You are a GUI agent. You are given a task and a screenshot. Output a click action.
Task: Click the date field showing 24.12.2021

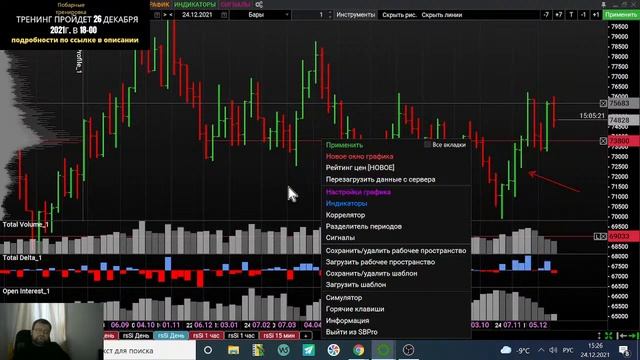click(x=197, y=15)
